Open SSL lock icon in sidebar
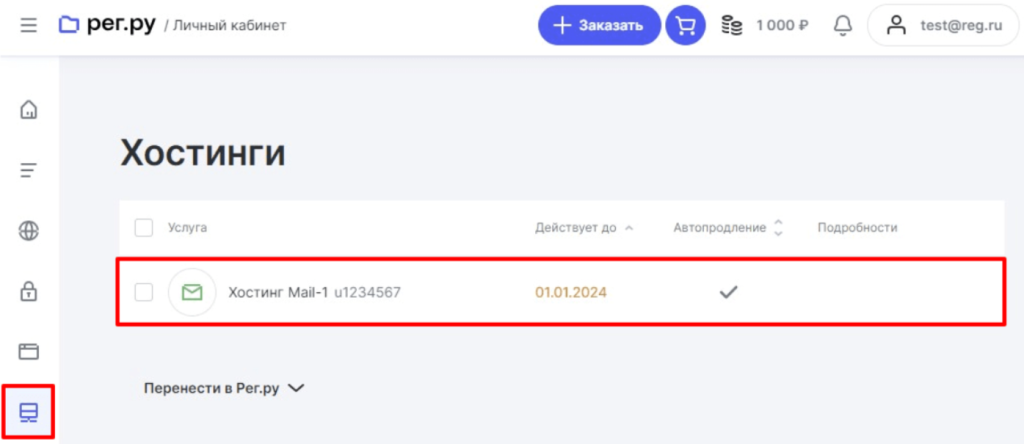Image resolution: width=1024 pixels, height=444 pixels. (x=29, y=291)
